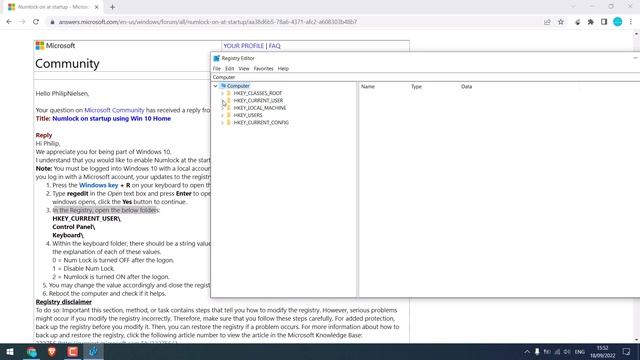
Task: Open first taskbar browser icon
Action: pyautogui.click(x=31, y=352)
